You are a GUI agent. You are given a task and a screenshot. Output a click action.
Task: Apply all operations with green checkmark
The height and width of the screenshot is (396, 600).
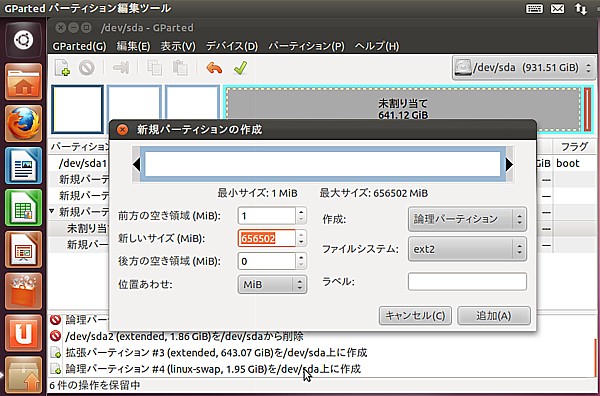pyautogui.click(x=240, y=68)
